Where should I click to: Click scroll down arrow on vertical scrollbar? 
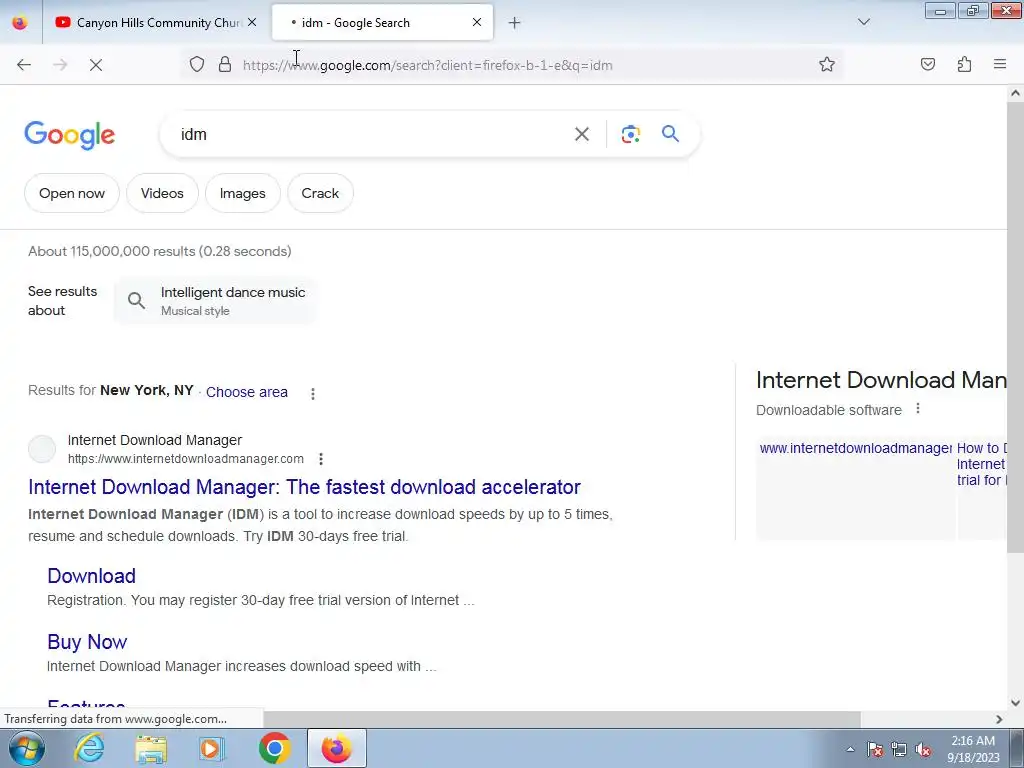(1015, 703)
